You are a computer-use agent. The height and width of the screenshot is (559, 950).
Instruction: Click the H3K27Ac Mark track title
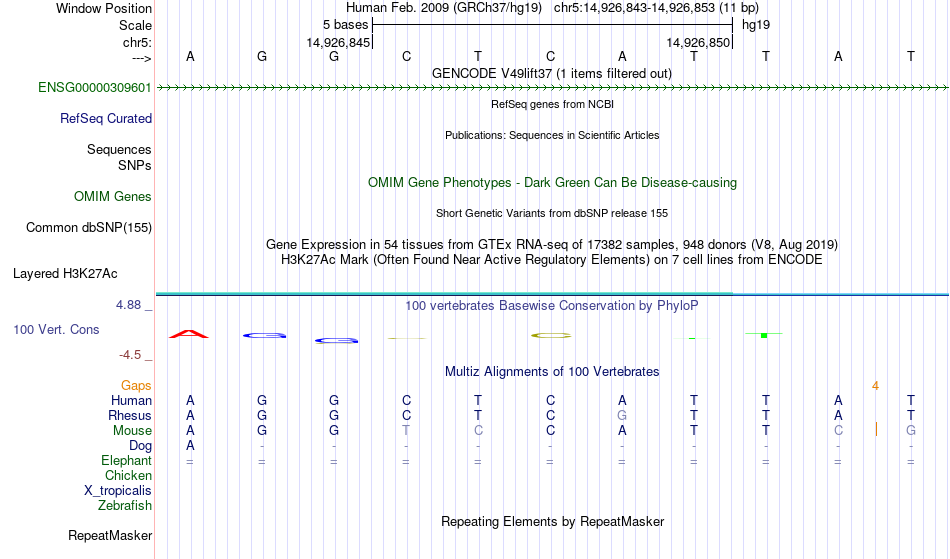tap(552, 260)
